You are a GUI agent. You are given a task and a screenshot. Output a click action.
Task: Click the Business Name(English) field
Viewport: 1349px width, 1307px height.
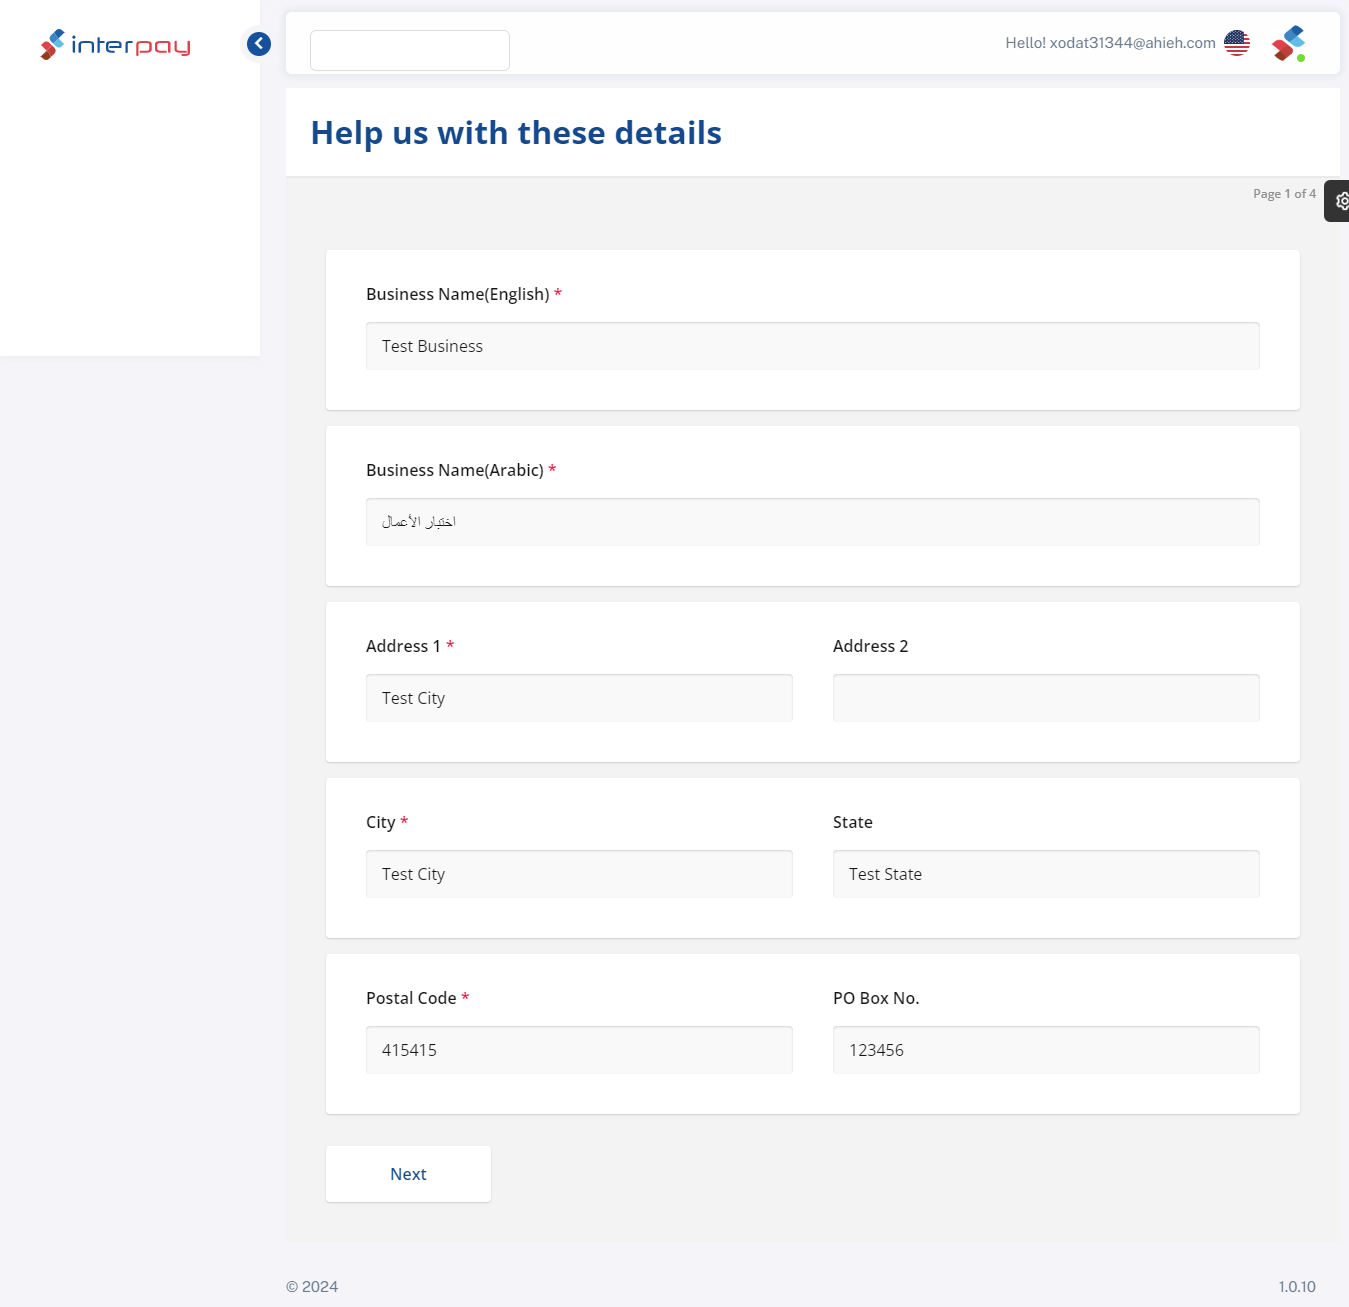click(812, 346)
